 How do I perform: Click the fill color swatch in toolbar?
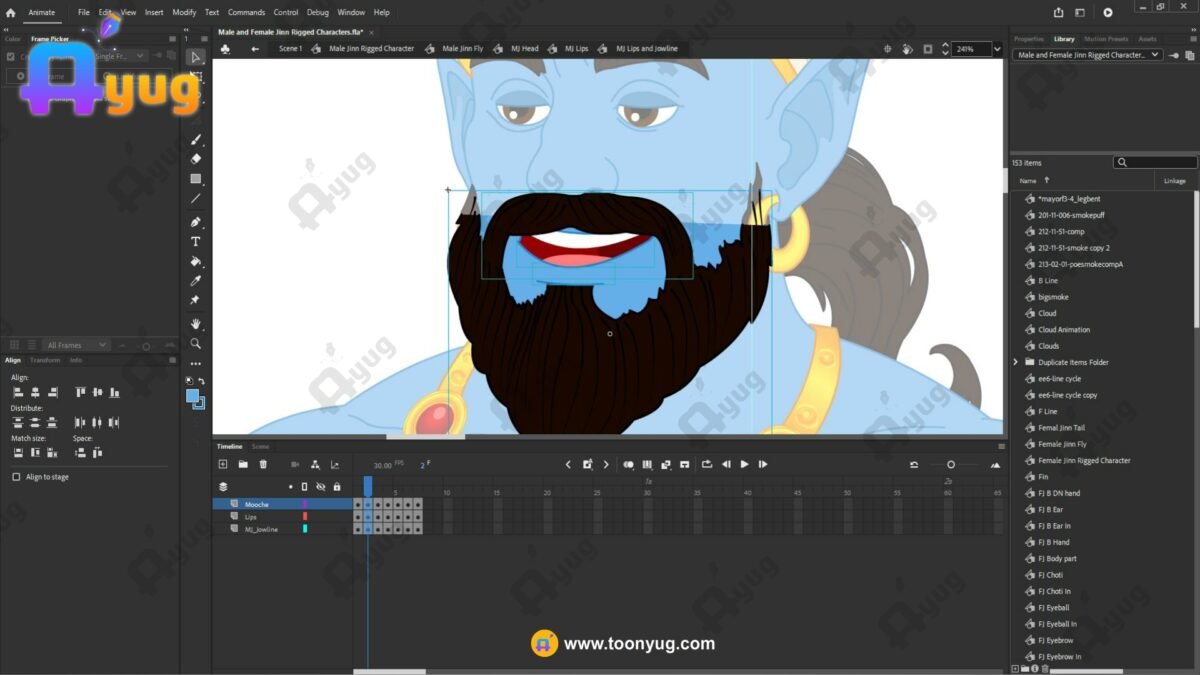(x=192, y=396)
